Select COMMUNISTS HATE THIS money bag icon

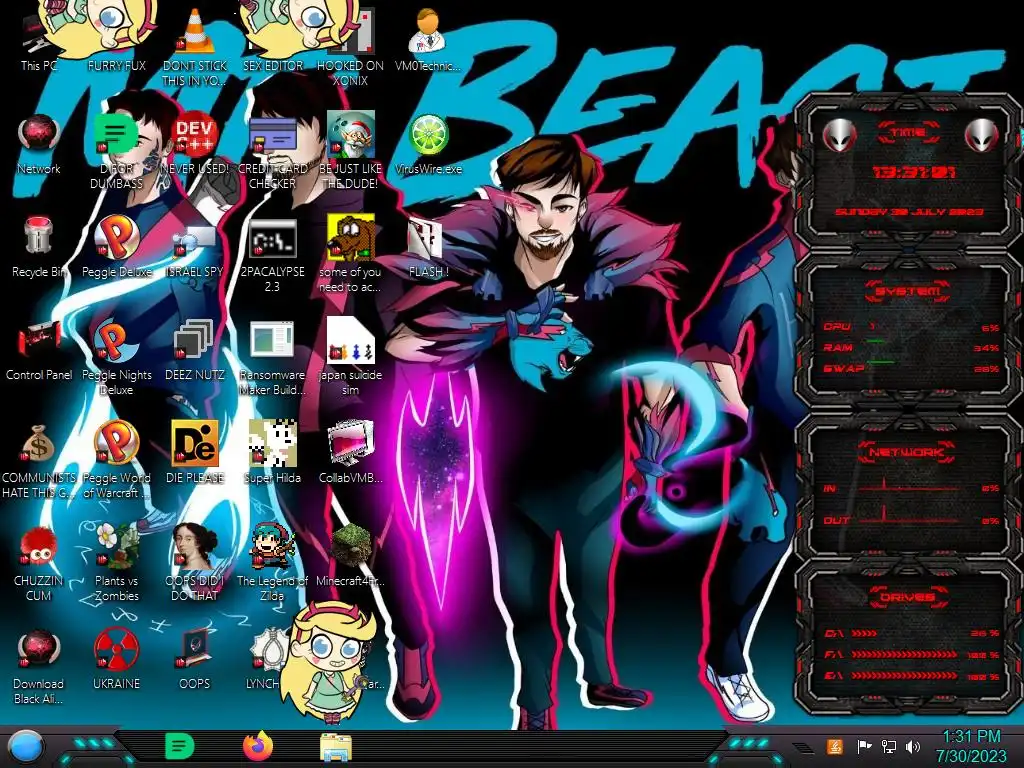pos(39,460)
